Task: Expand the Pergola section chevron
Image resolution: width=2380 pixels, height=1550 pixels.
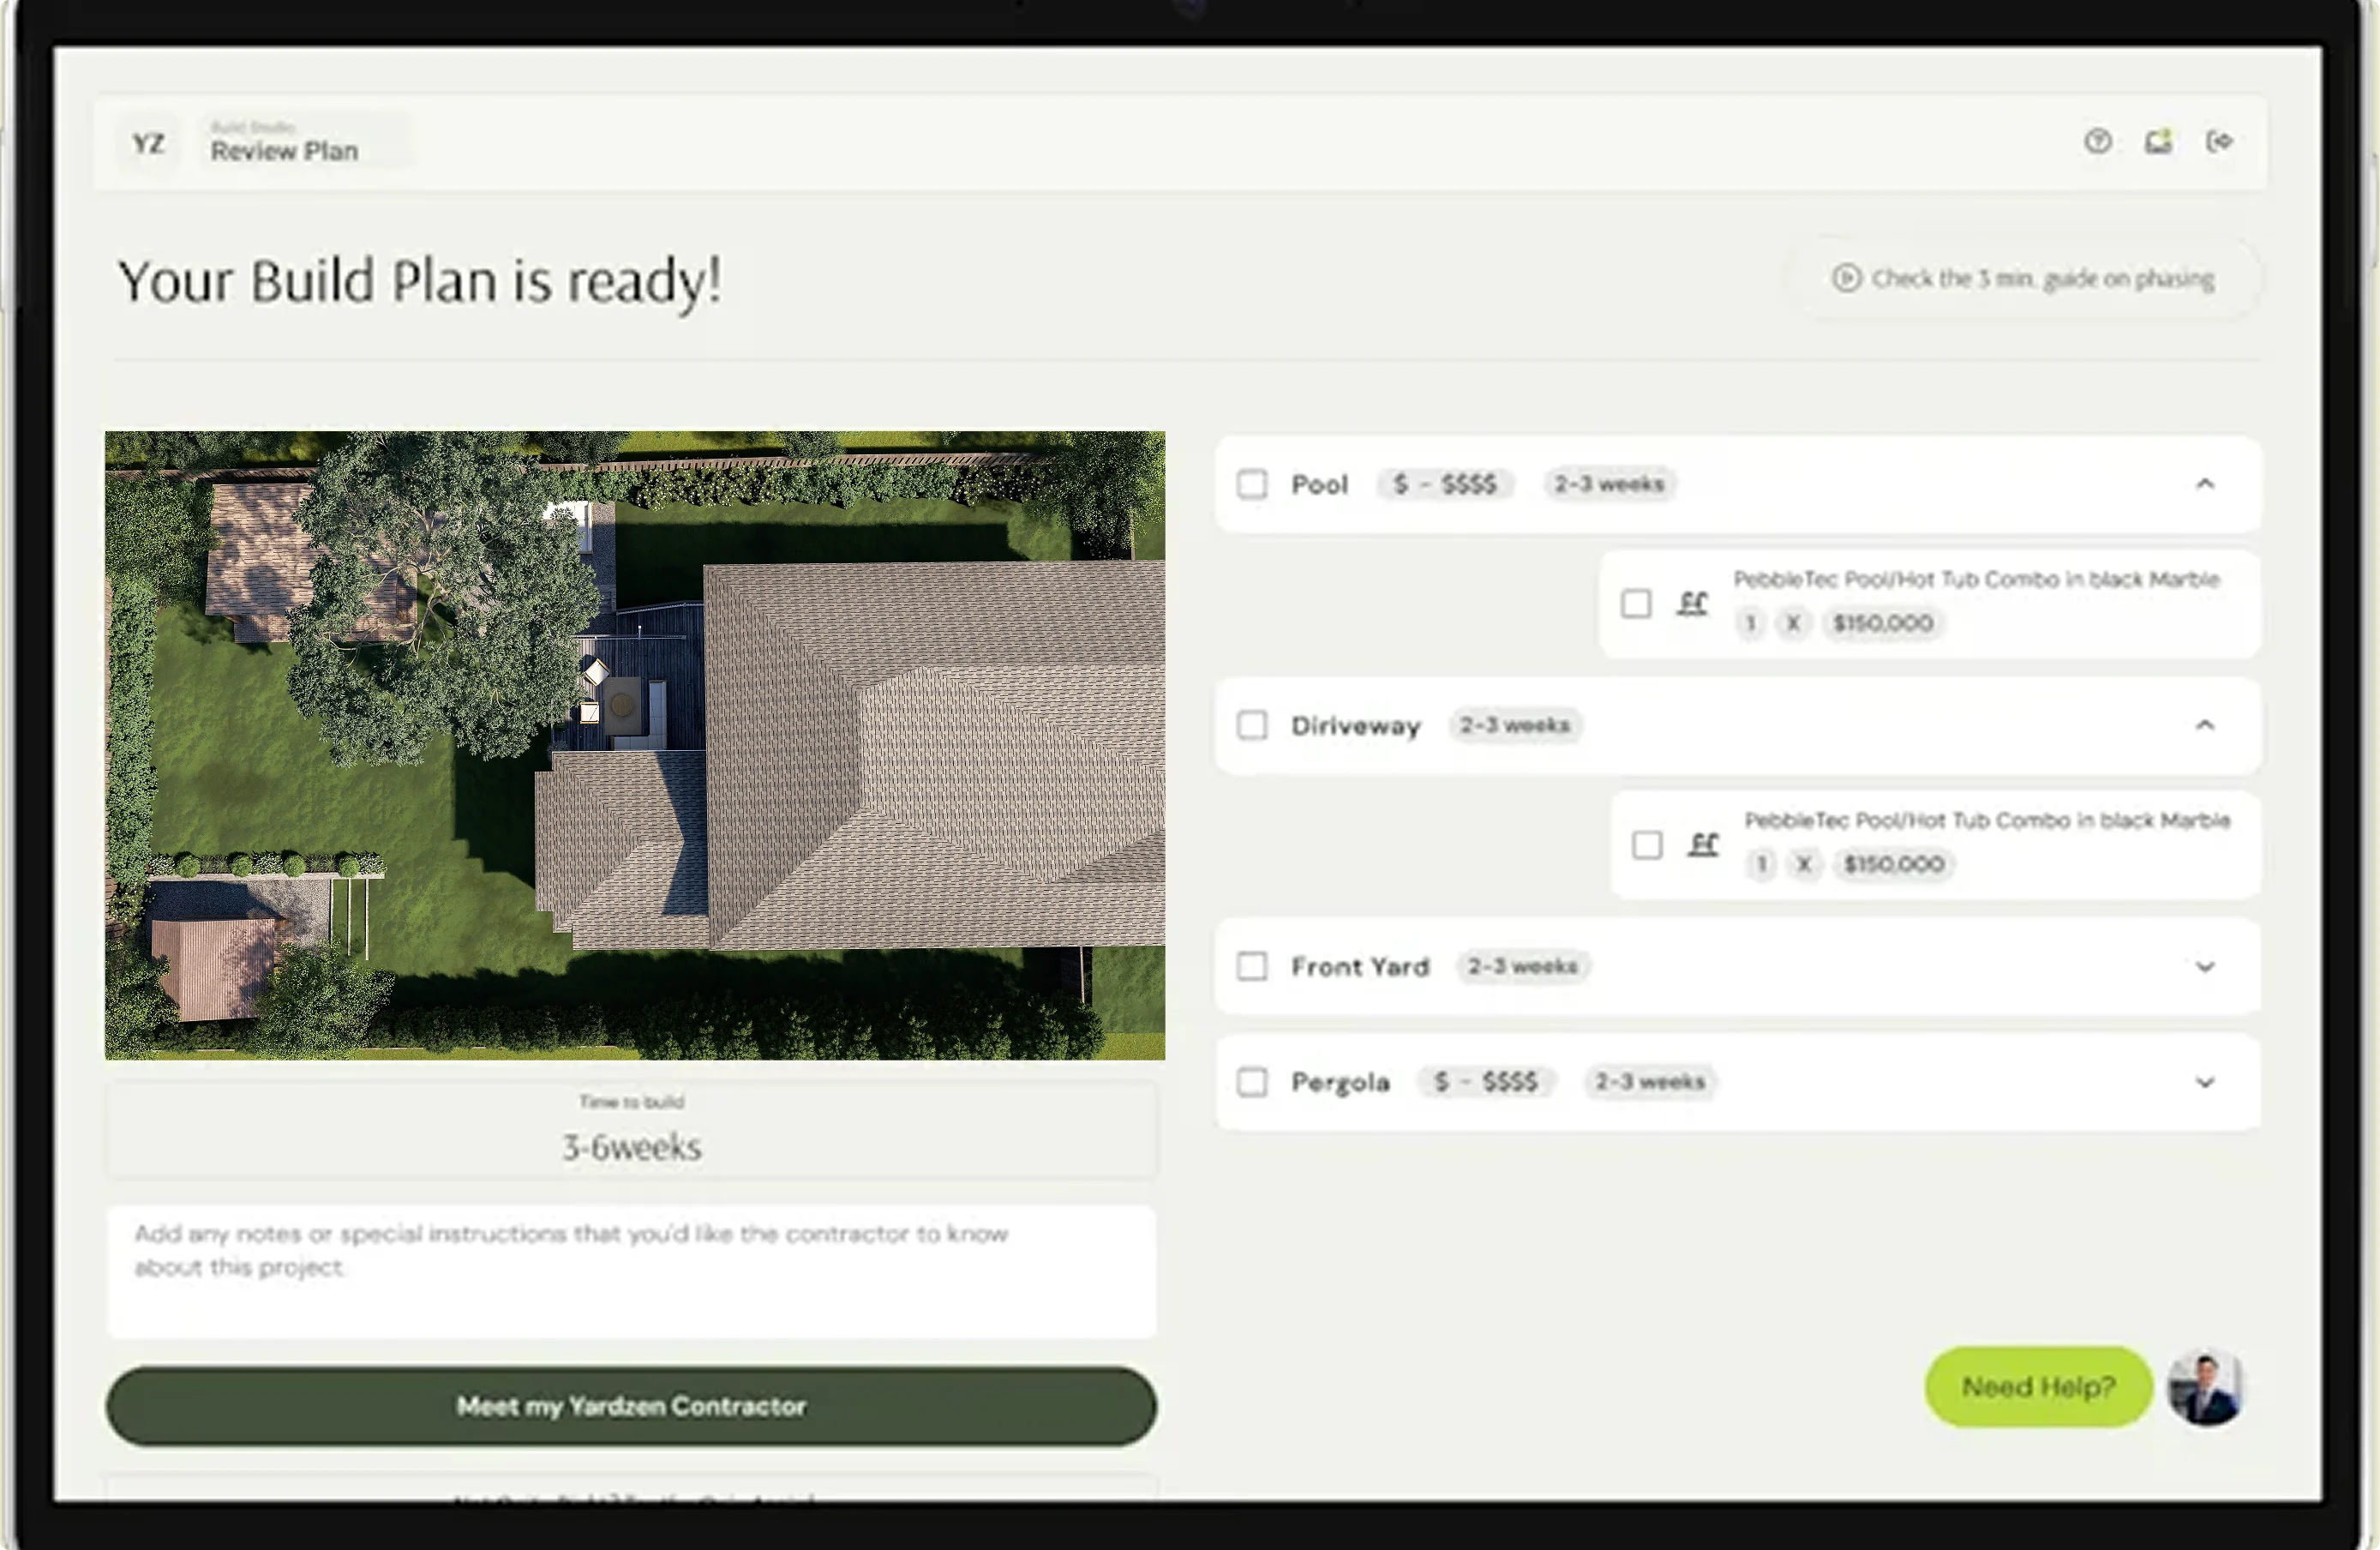Action: point(2205,1083)
